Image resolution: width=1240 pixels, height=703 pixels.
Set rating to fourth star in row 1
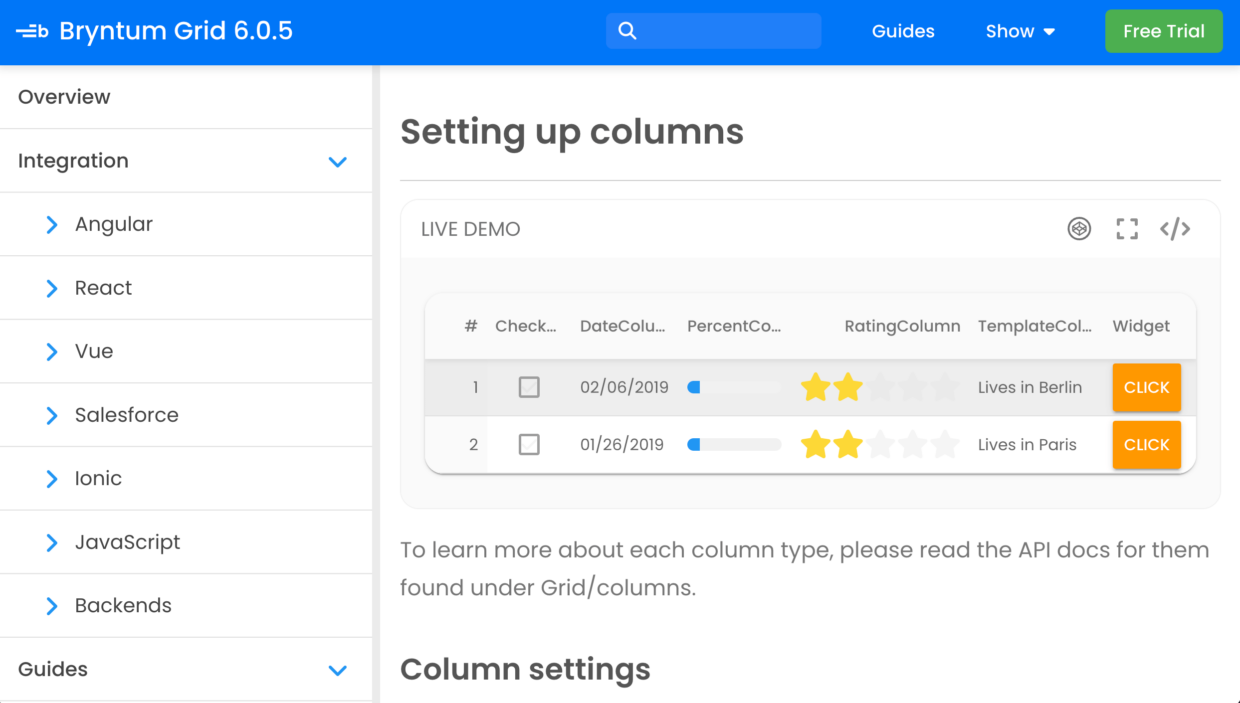912,387
